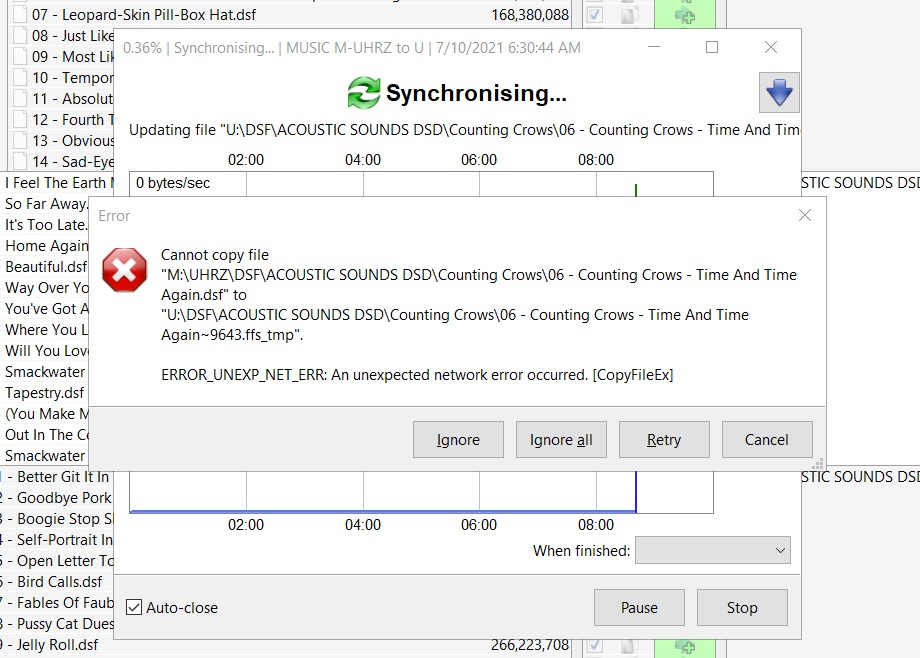Toggle the include checkbox in the 266,223,708 row
Viewport: 920px width, 658px height.
click(x=594, y=646)
